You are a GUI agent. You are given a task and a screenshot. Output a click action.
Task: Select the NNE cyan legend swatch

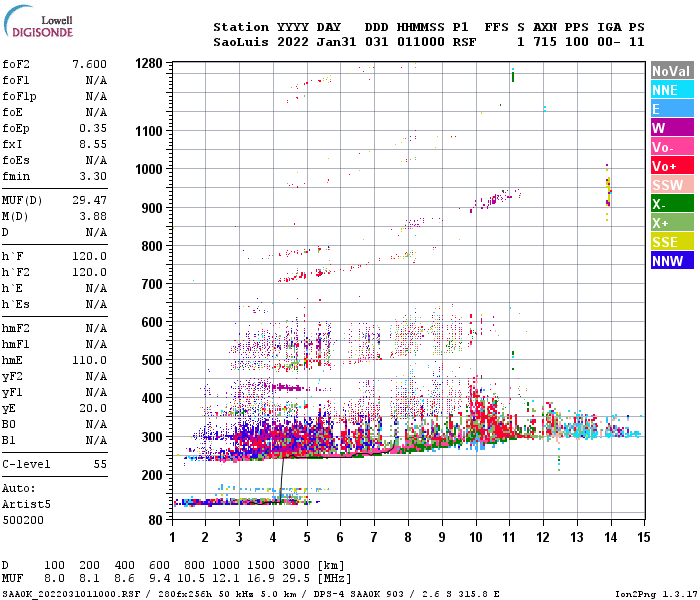click(x=672, y=90)
